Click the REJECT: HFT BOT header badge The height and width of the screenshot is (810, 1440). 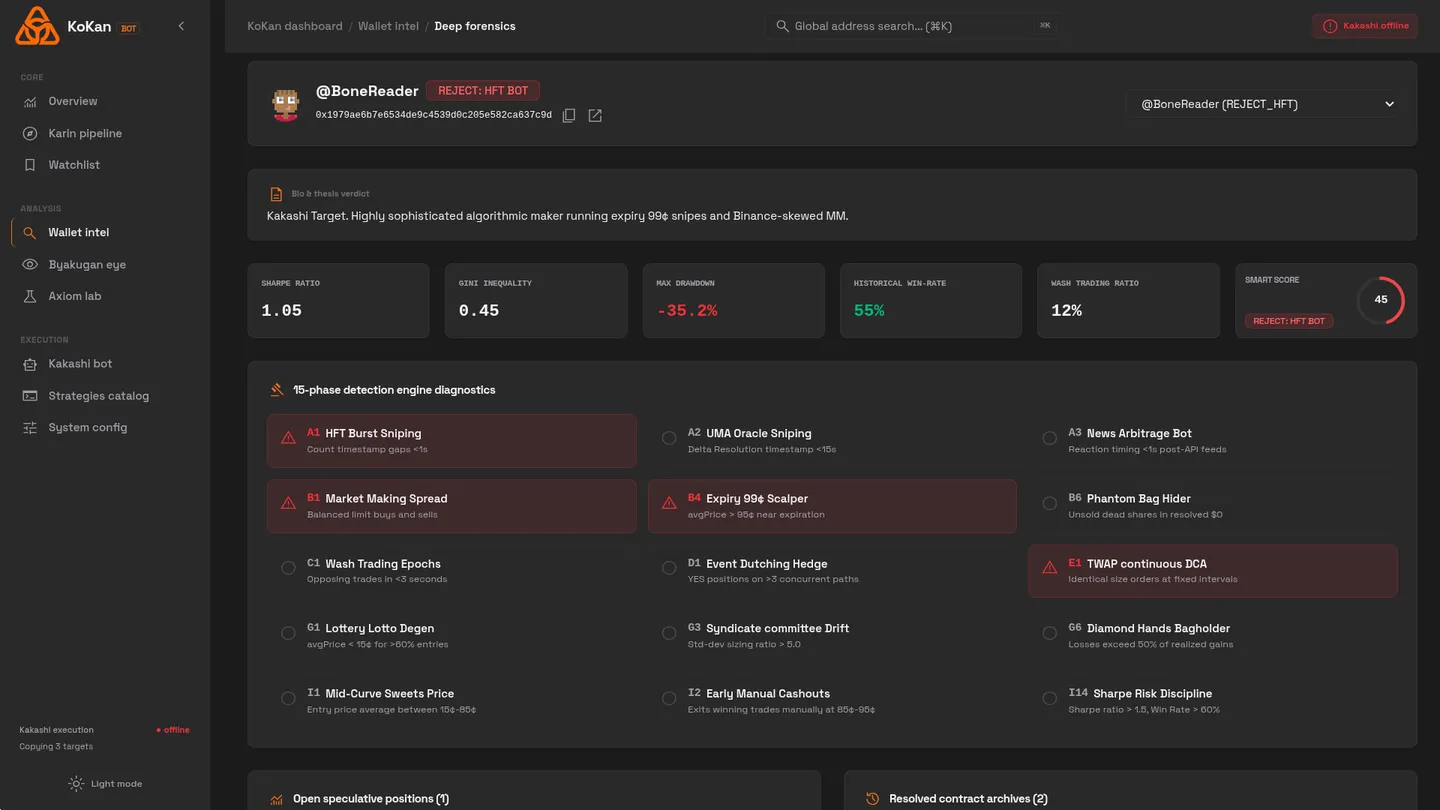pyautogui.click(x=483, y=91)
